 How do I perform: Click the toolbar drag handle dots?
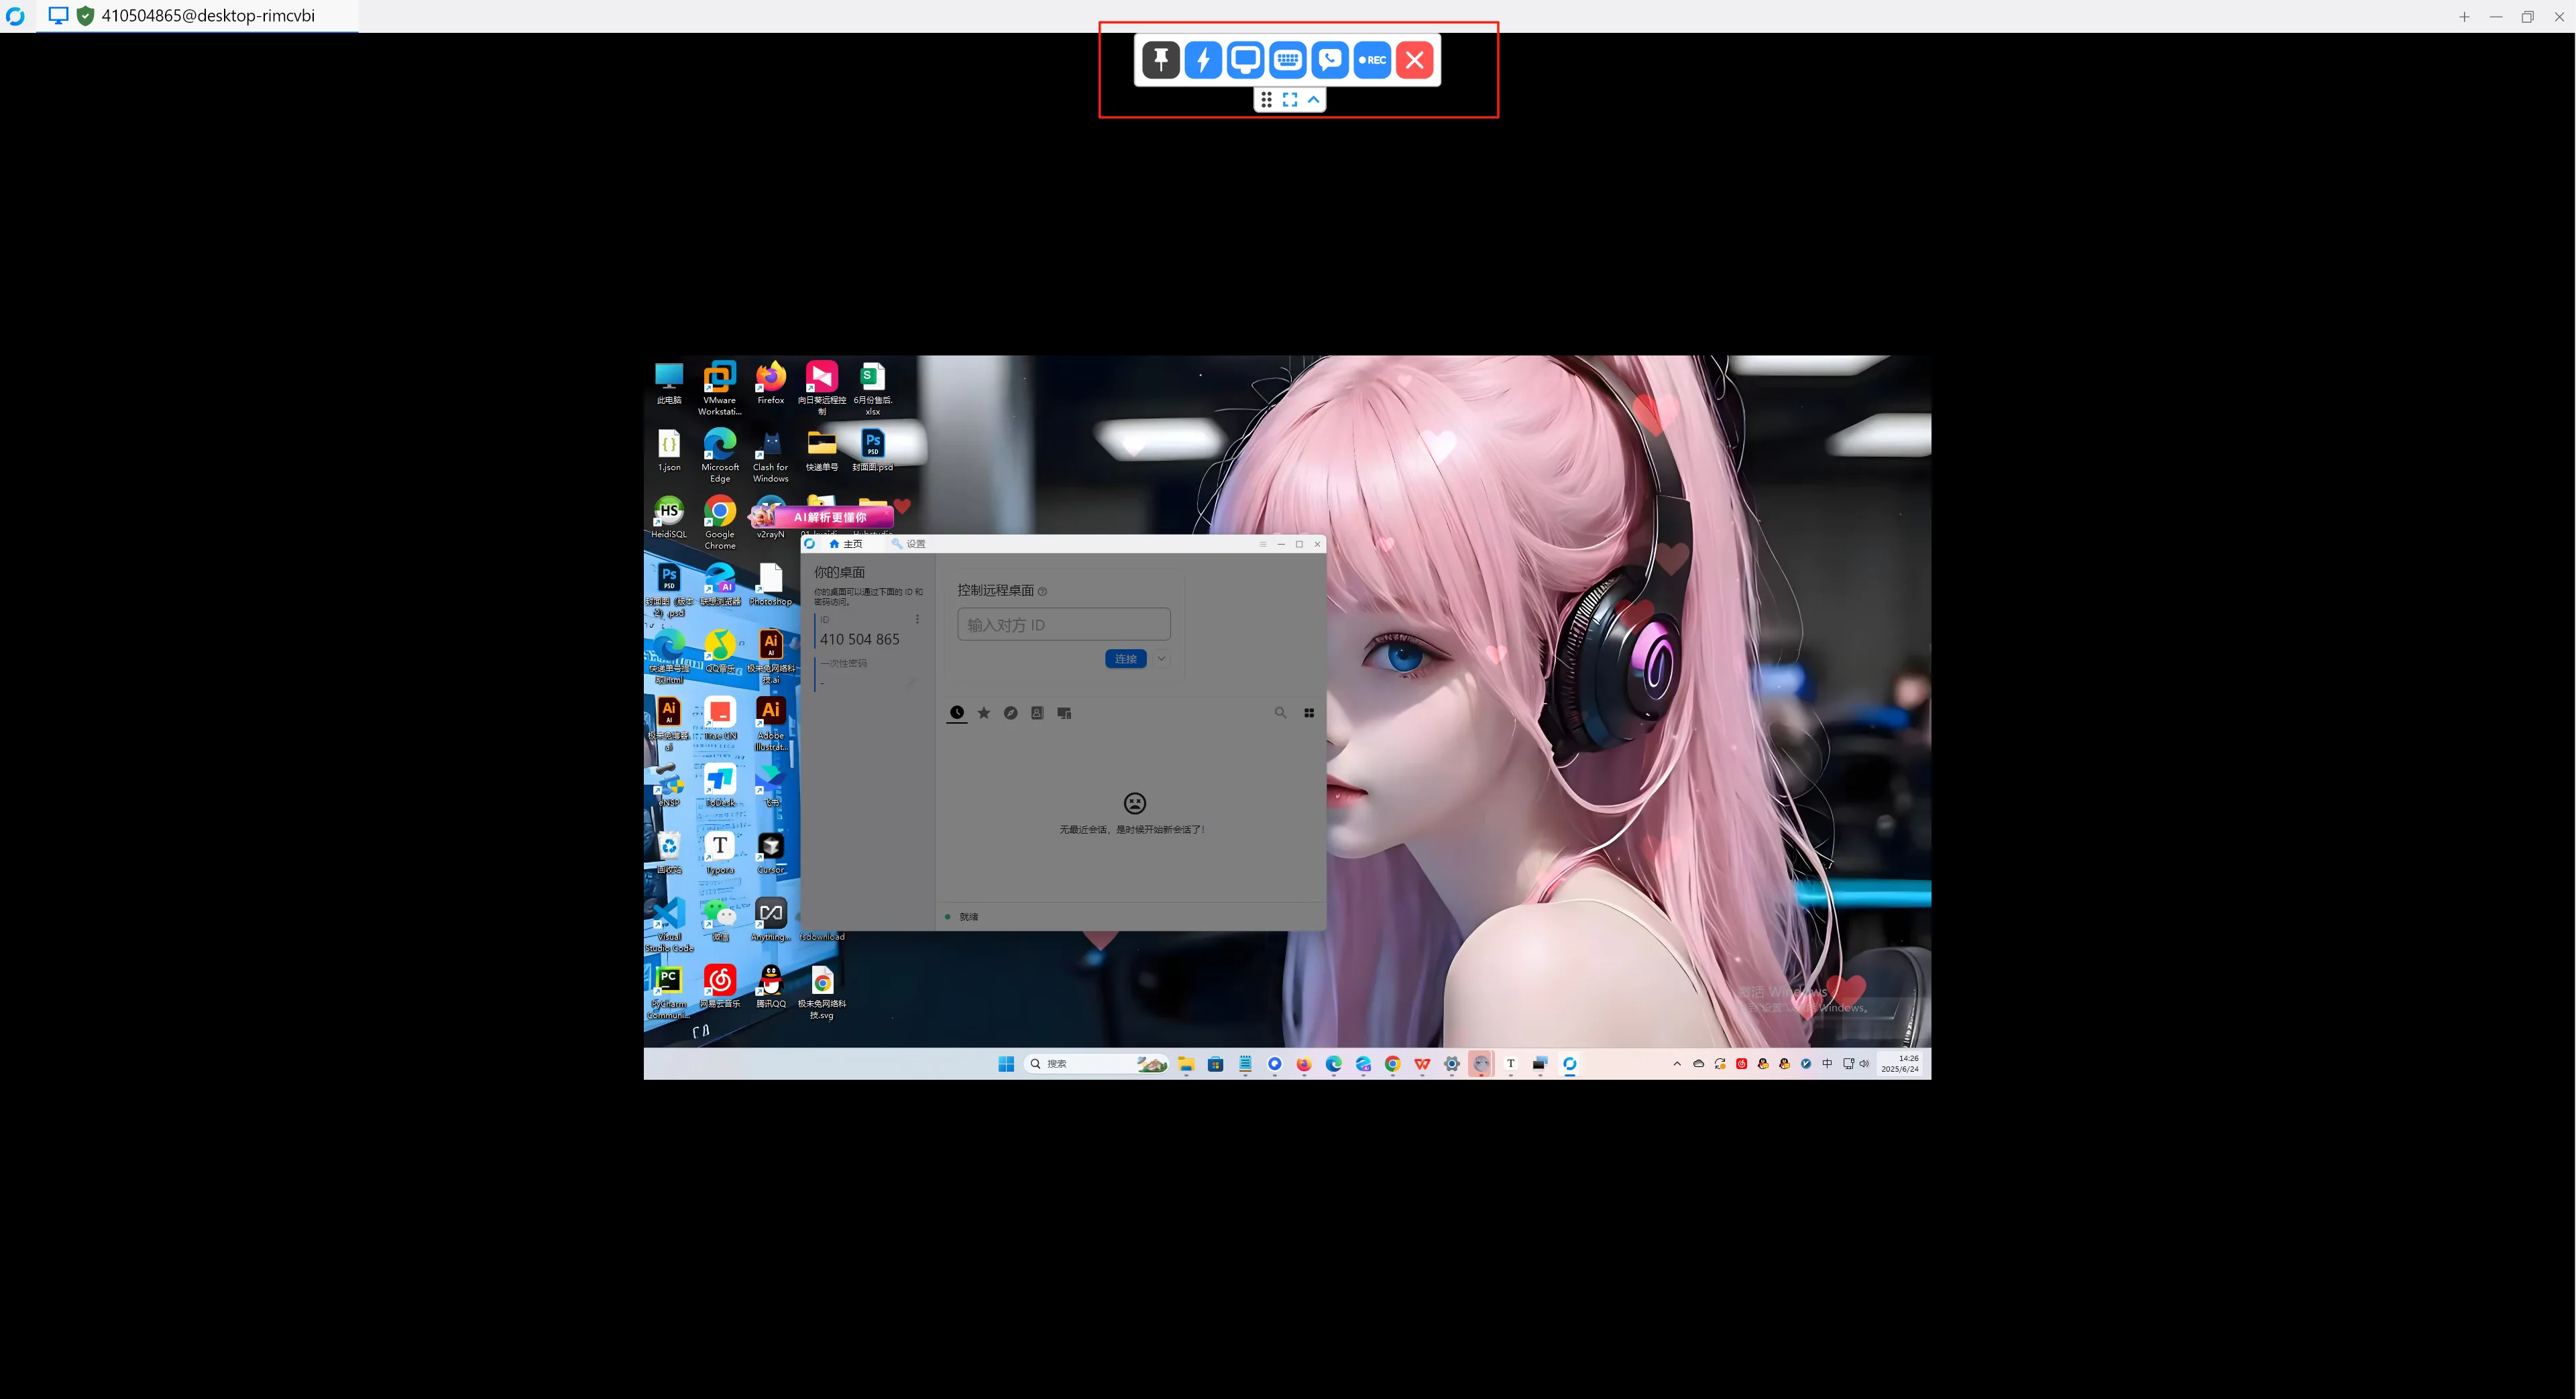point(1266,99)
